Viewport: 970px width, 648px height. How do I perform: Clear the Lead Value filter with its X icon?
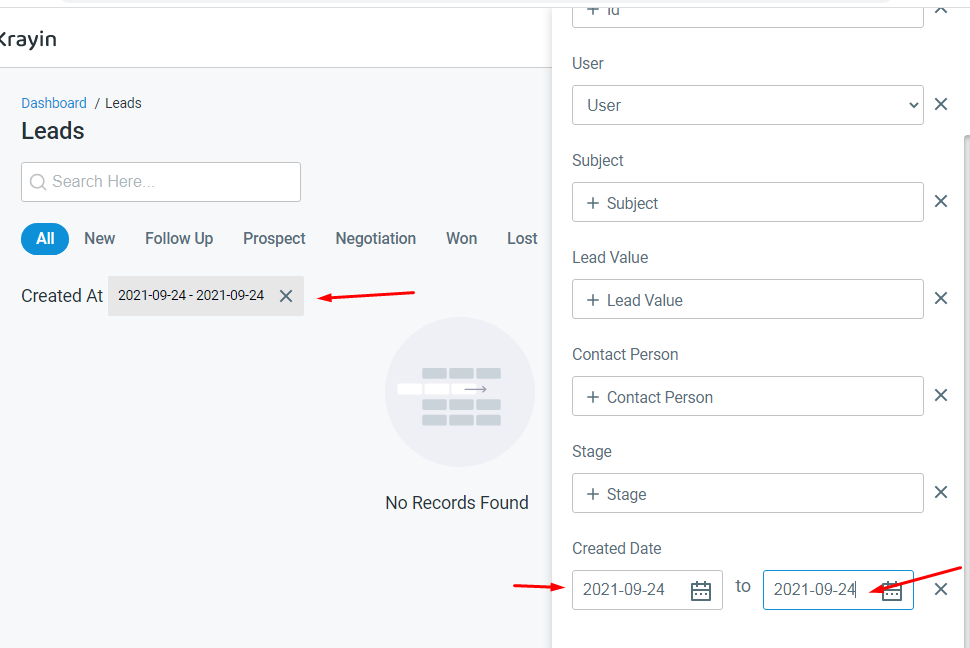941,298
